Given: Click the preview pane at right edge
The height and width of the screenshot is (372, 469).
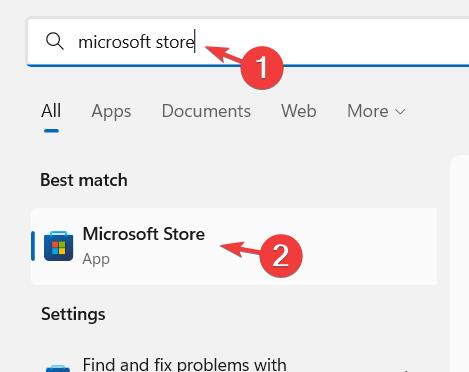Looking at the screenshot, I should [460, 263].
